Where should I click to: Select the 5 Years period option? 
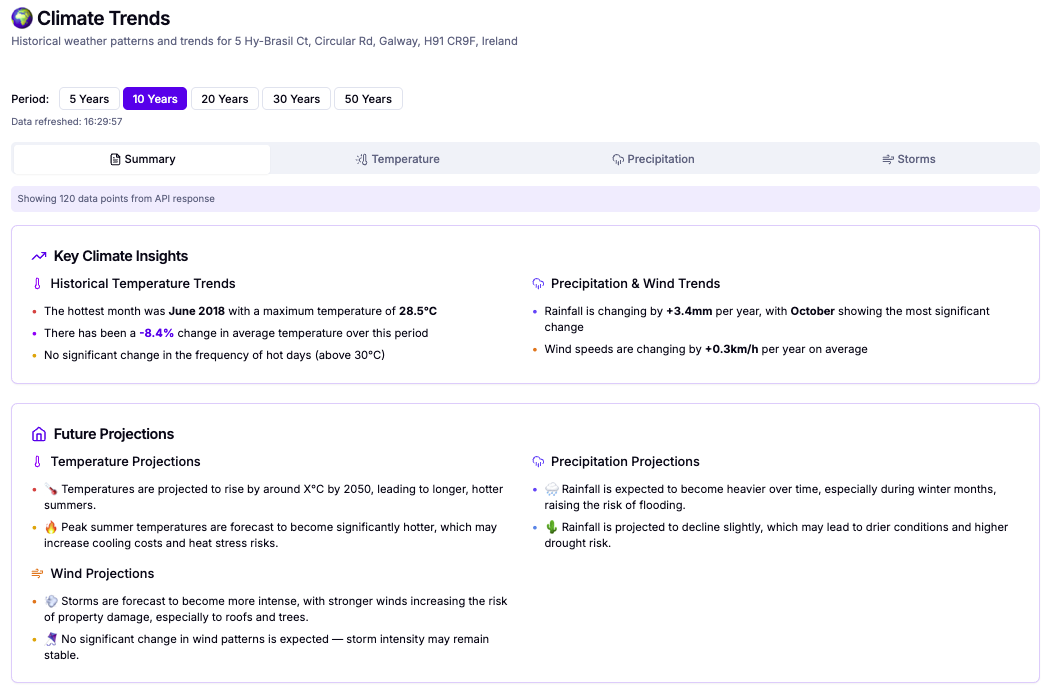[88, 99]
